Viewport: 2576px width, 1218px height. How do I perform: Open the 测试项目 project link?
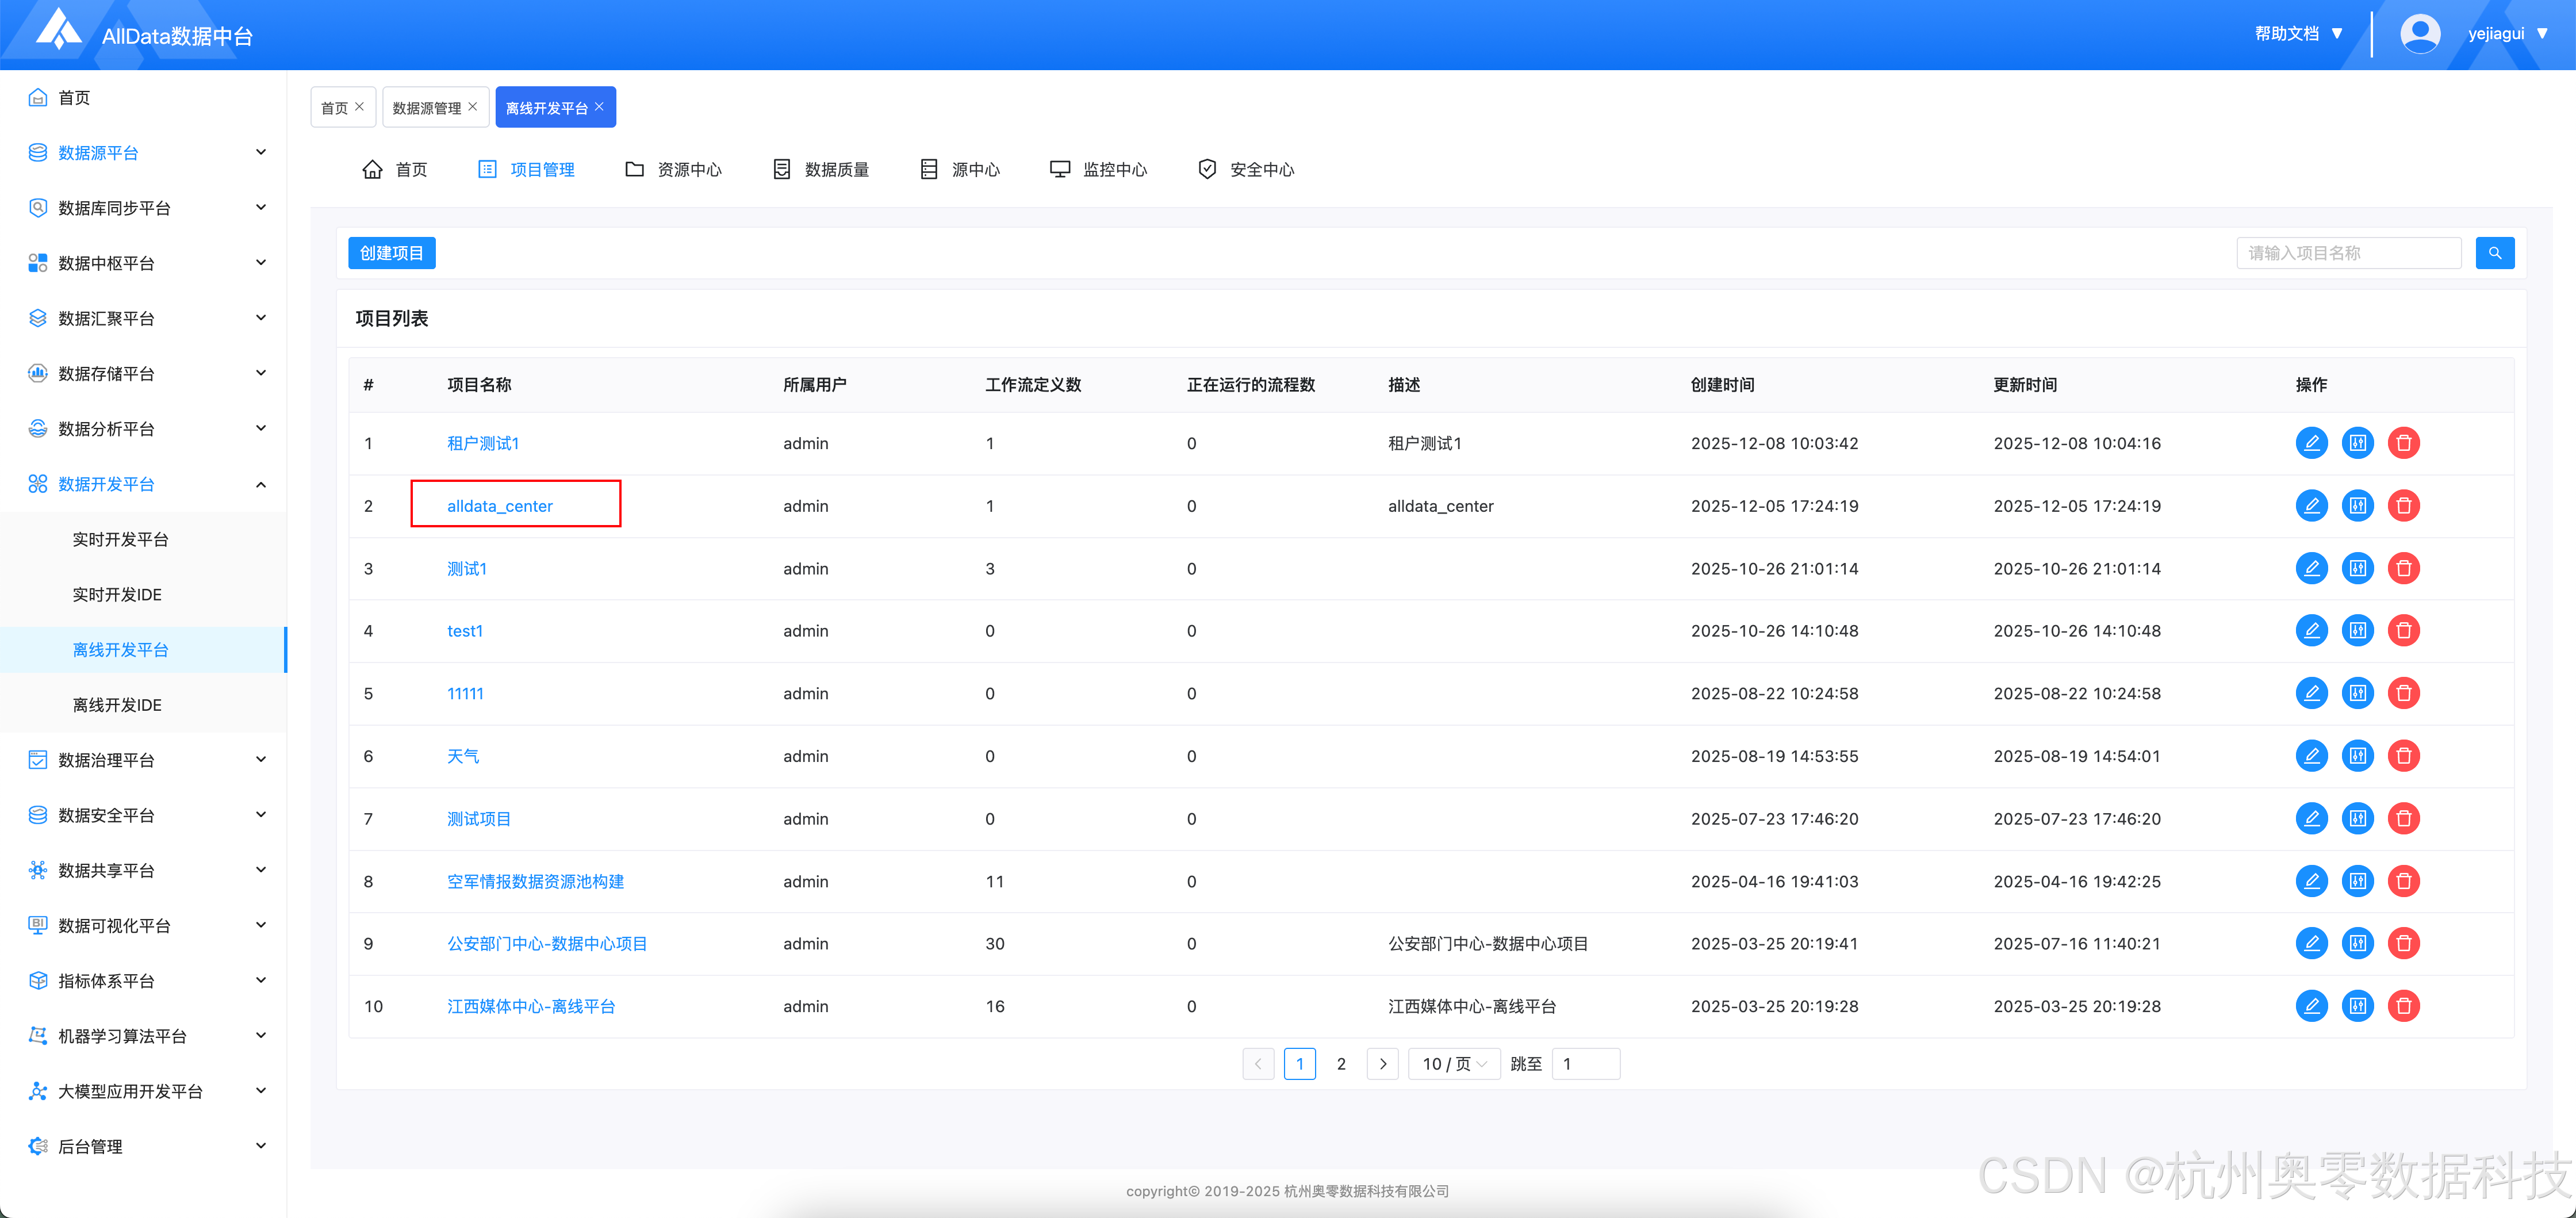tap(479, 819)
